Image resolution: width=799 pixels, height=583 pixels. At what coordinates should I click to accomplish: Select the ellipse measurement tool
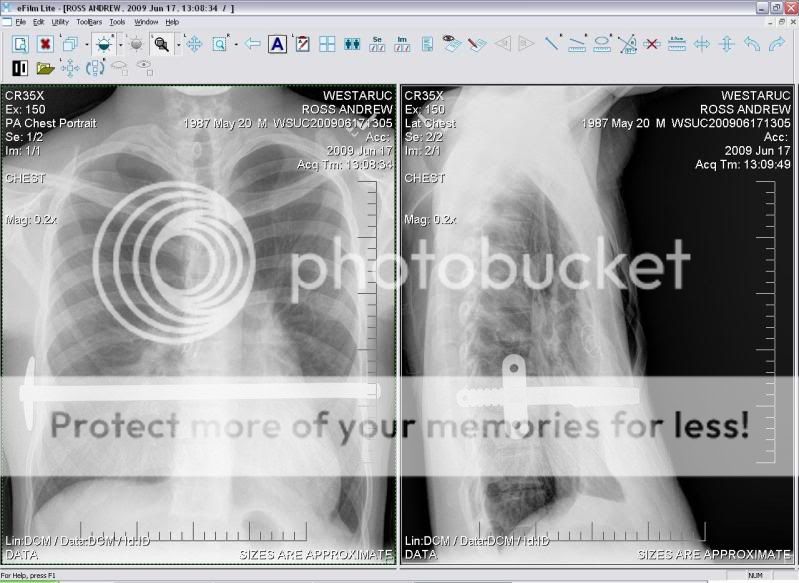pyautogui.click(x=602, y=44)
